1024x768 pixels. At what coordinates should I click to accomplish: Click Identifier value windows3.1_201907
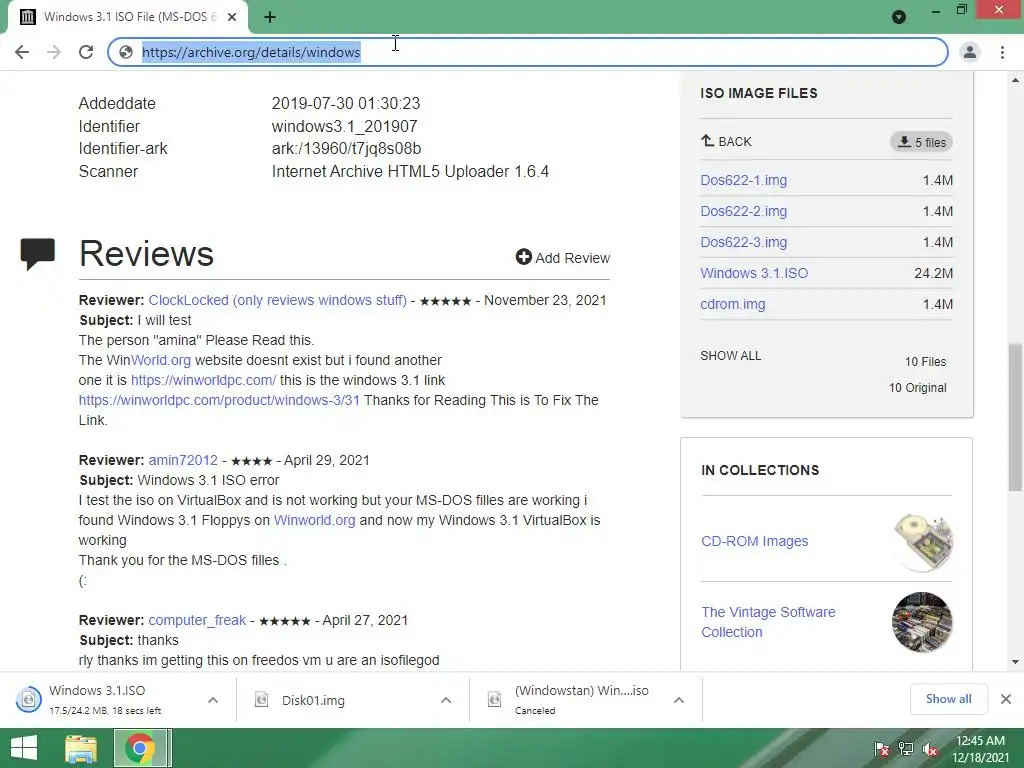[344, 126]
